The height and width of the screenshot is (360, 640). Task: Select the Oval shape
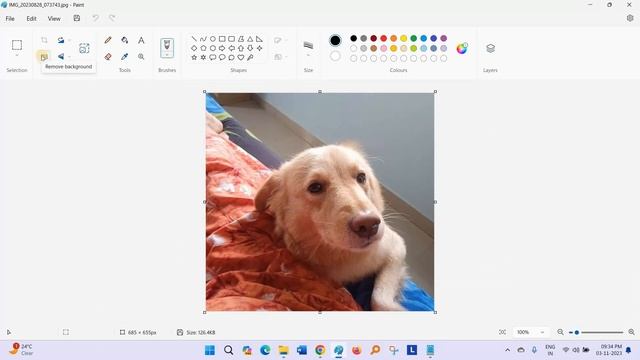(213, 39)
